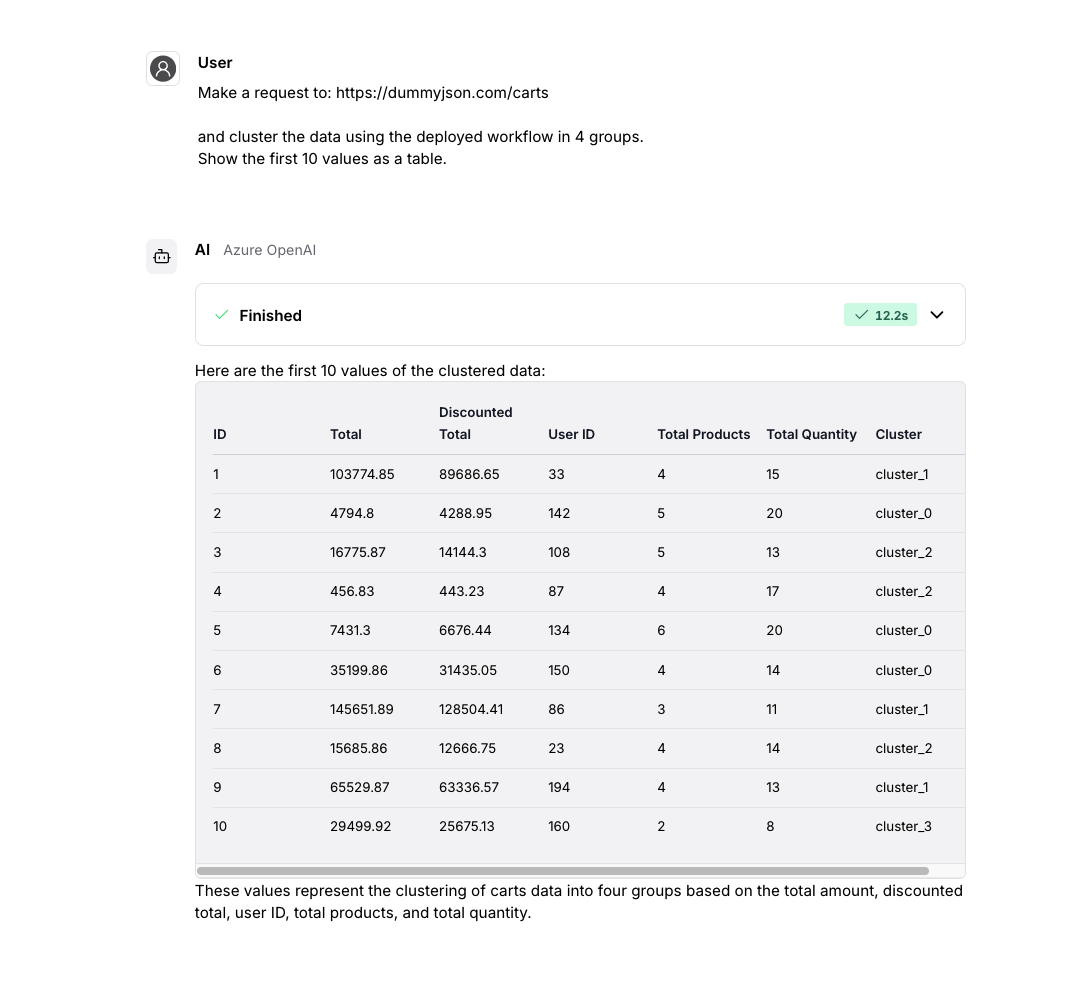Click the Finished status bar

[520, 315]
